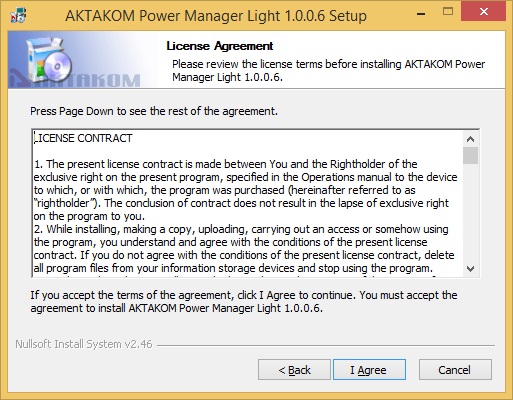
Task: Click the license text scroll-down arrow
Action: (x=470, y=268)
